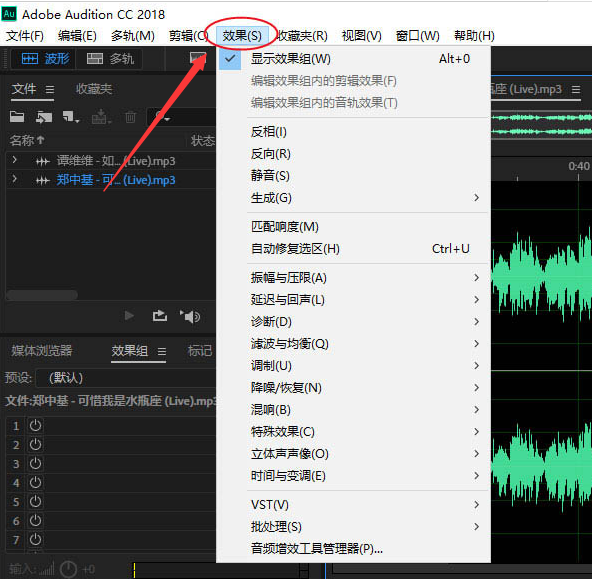Expand the 郑中基 mp3 file row

14,179
